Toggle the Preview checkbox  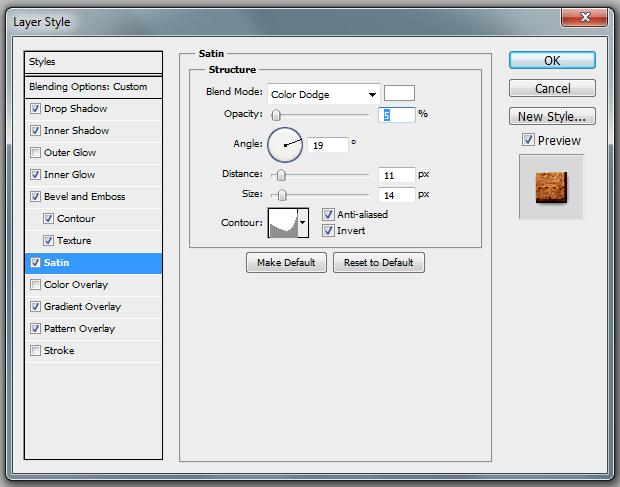coord(529,141)
